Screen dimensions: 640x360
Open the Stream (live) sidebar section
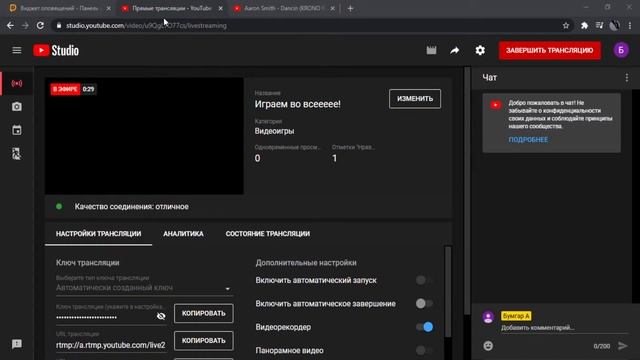(17, 83)
